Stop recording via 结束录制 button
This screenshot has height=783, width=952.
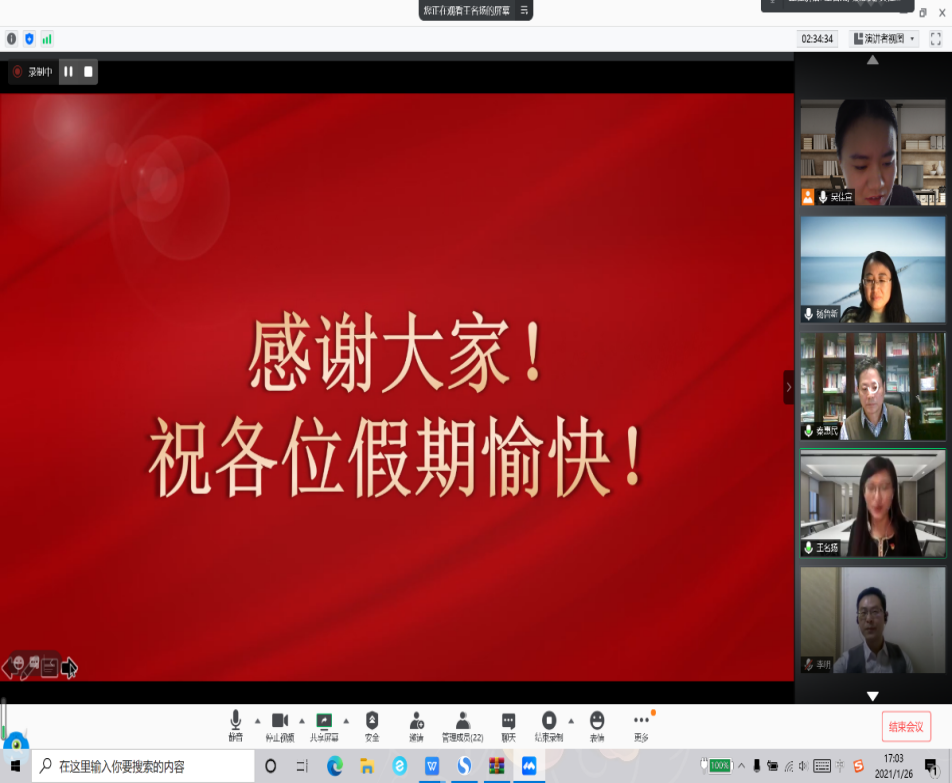tap(548, 724)
